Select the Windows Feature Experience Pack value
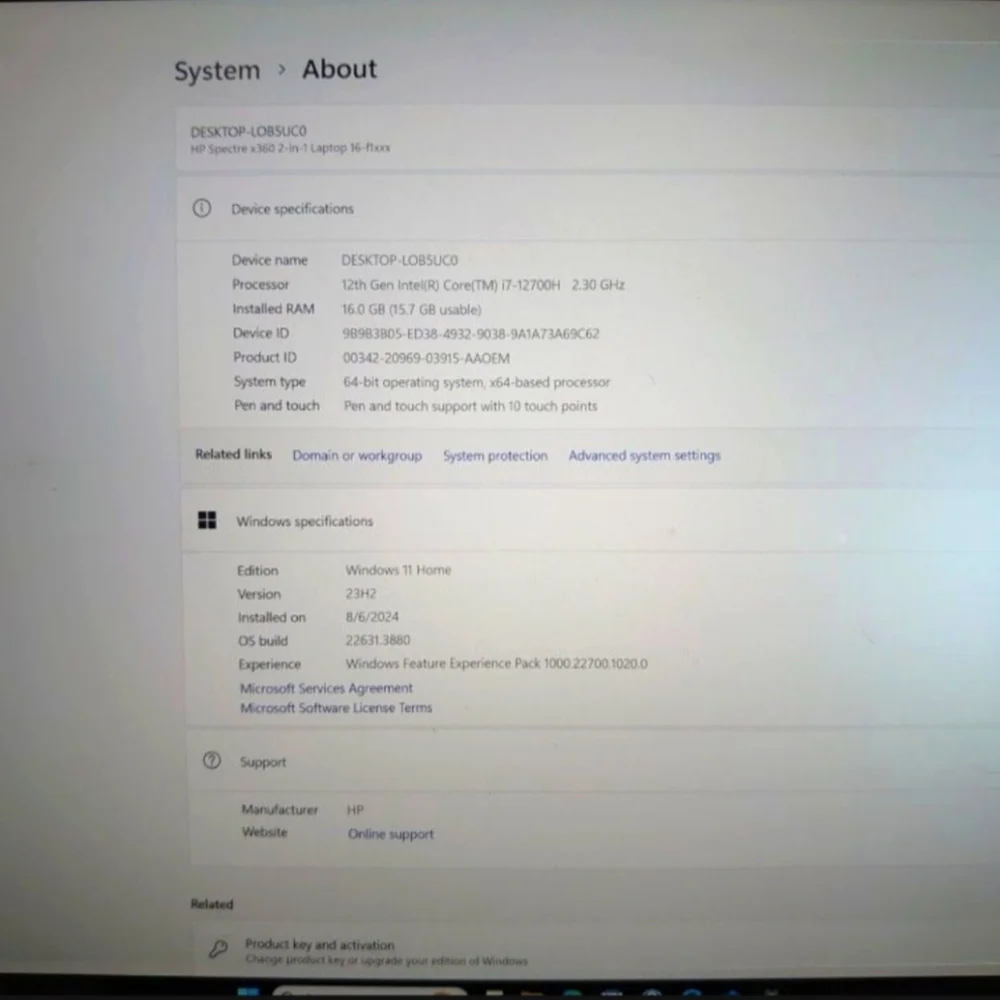The width and height of the screenshot is (1000, 1000). 497,663
